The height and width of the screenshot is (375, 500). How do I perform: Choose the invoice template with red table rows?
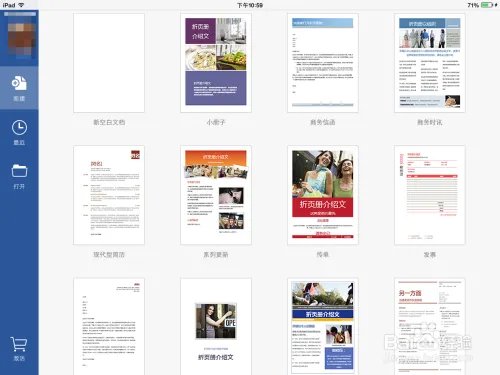coord(430,195)
